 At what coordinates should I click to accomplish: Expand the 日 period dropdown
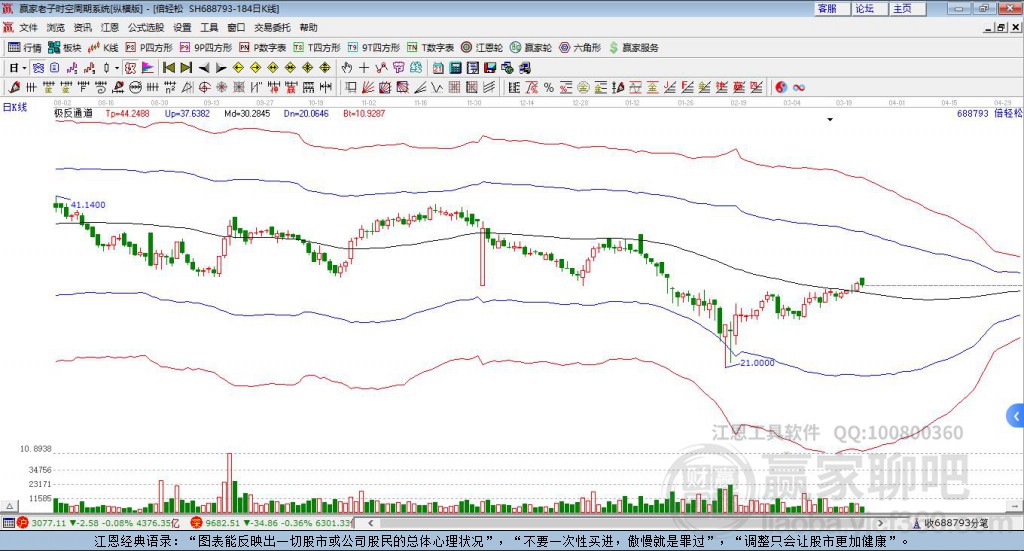point(24,68)
